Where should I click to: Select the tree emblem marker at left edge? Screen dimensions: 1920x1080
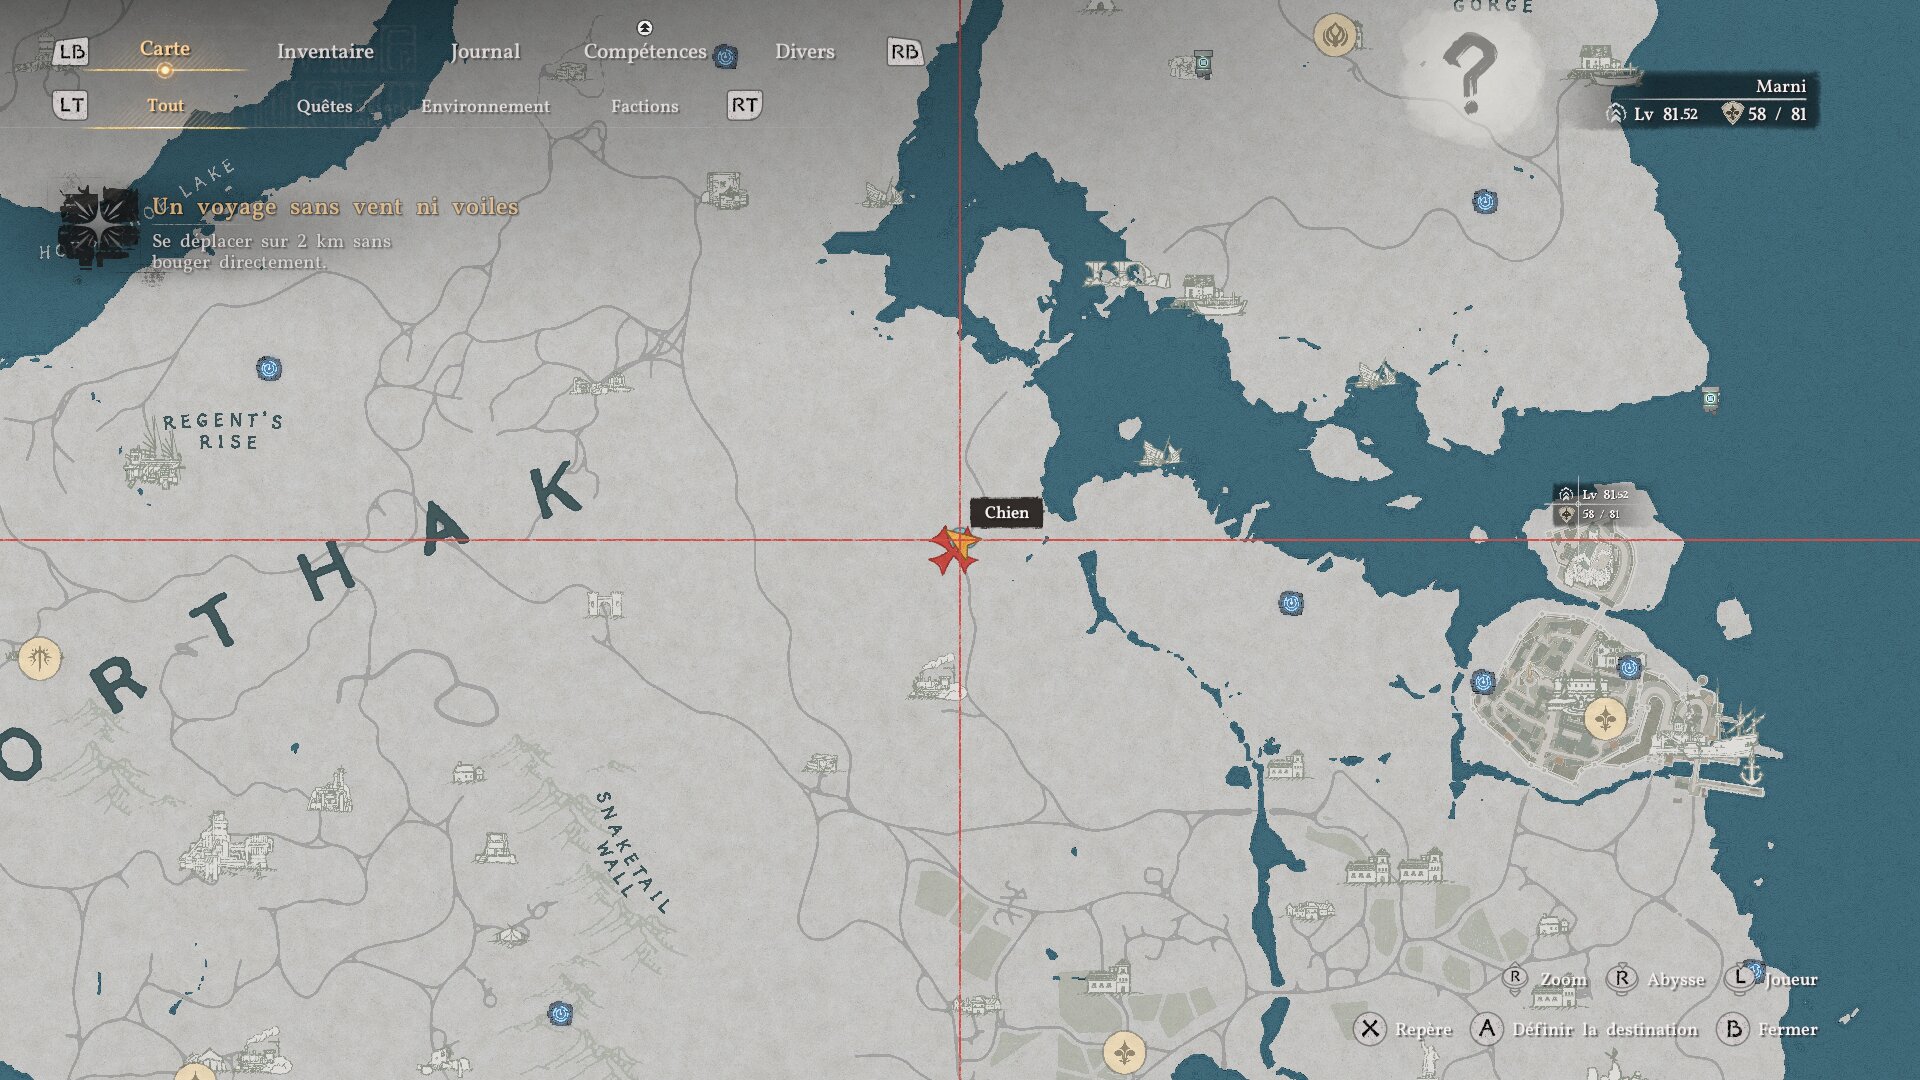point(40,658)
